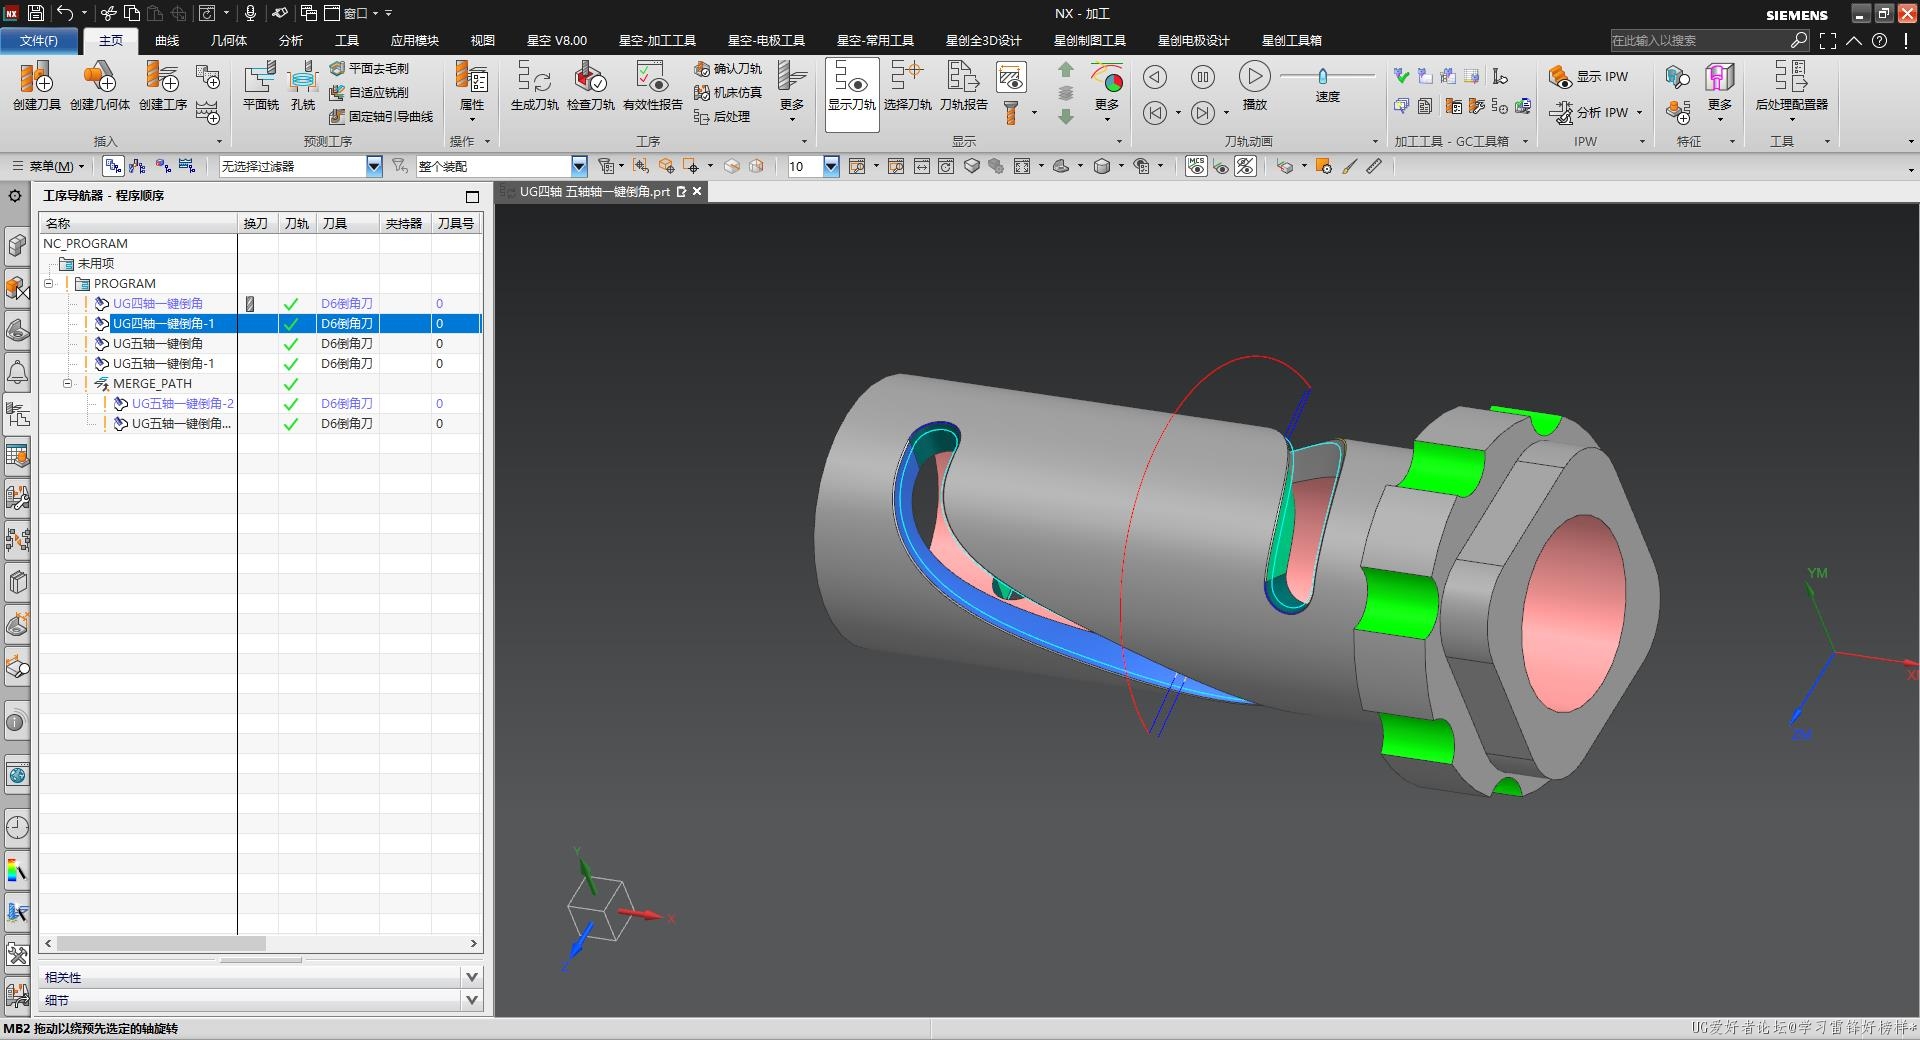Open the selection filter dropdown 无选择过滤器
Screen dimensions: 1920x1040
(374, 166)
